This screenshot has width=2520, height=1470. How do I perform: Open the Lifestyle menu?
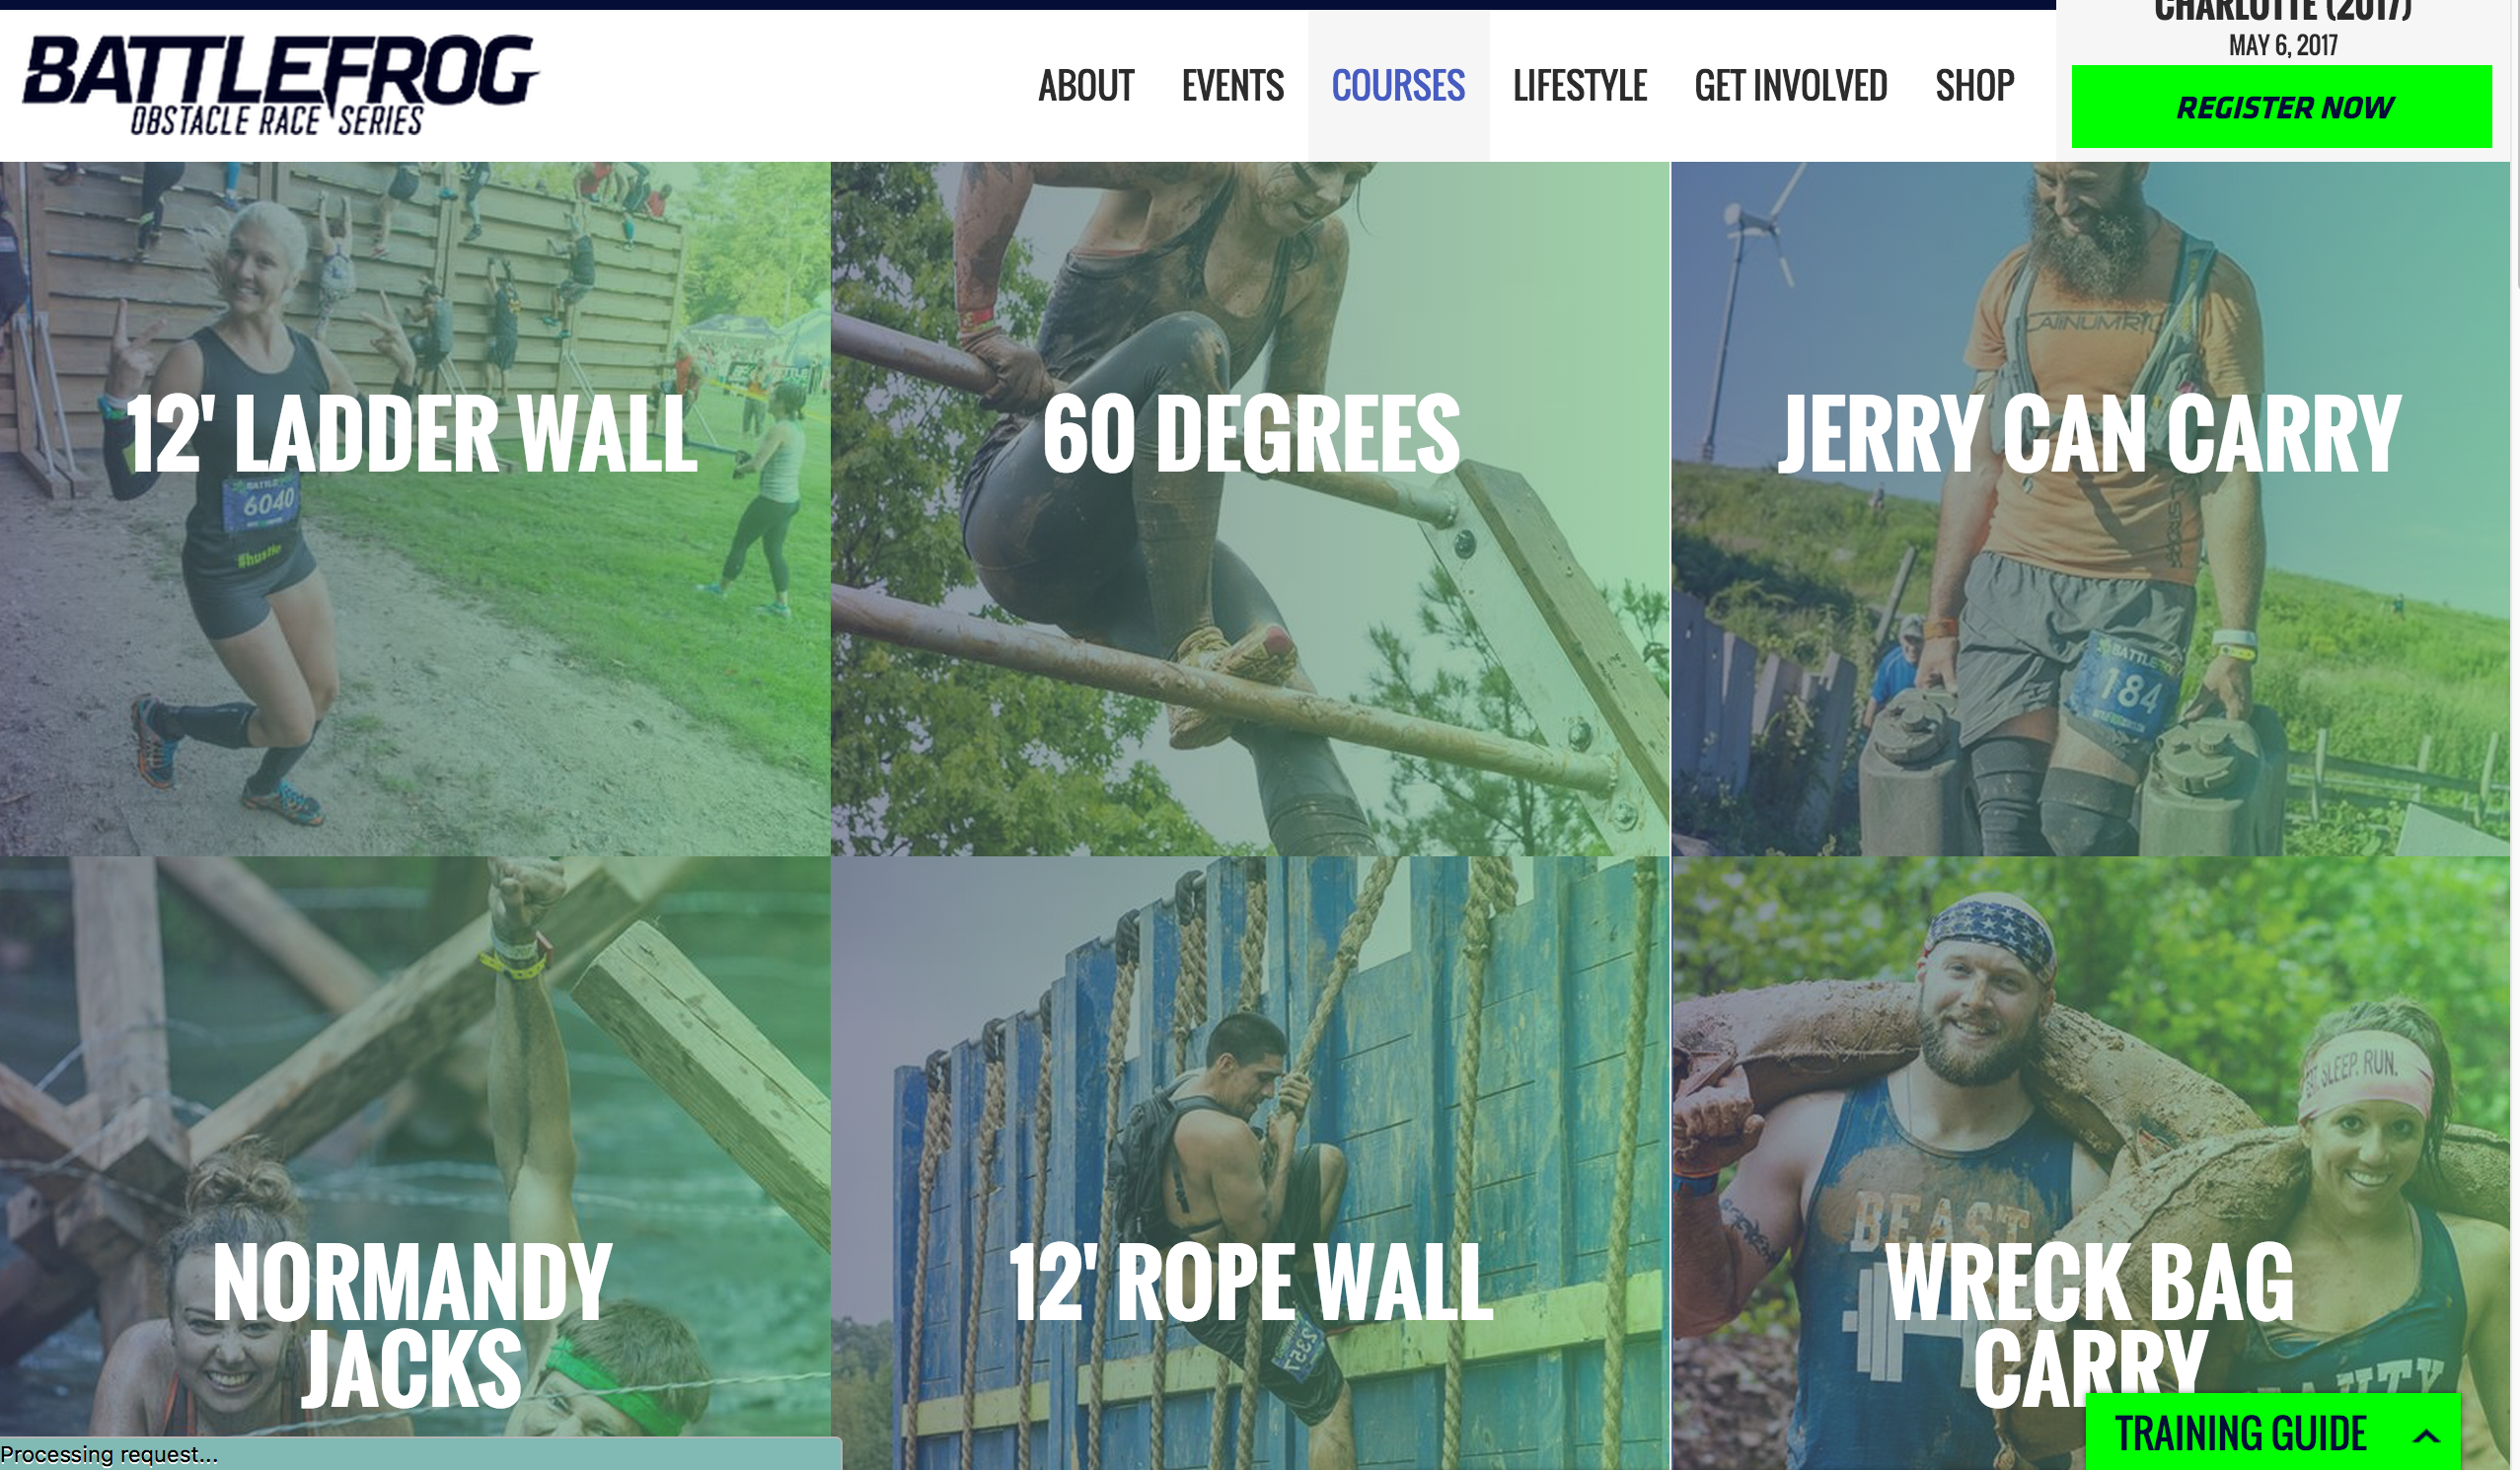[1579, 86]
